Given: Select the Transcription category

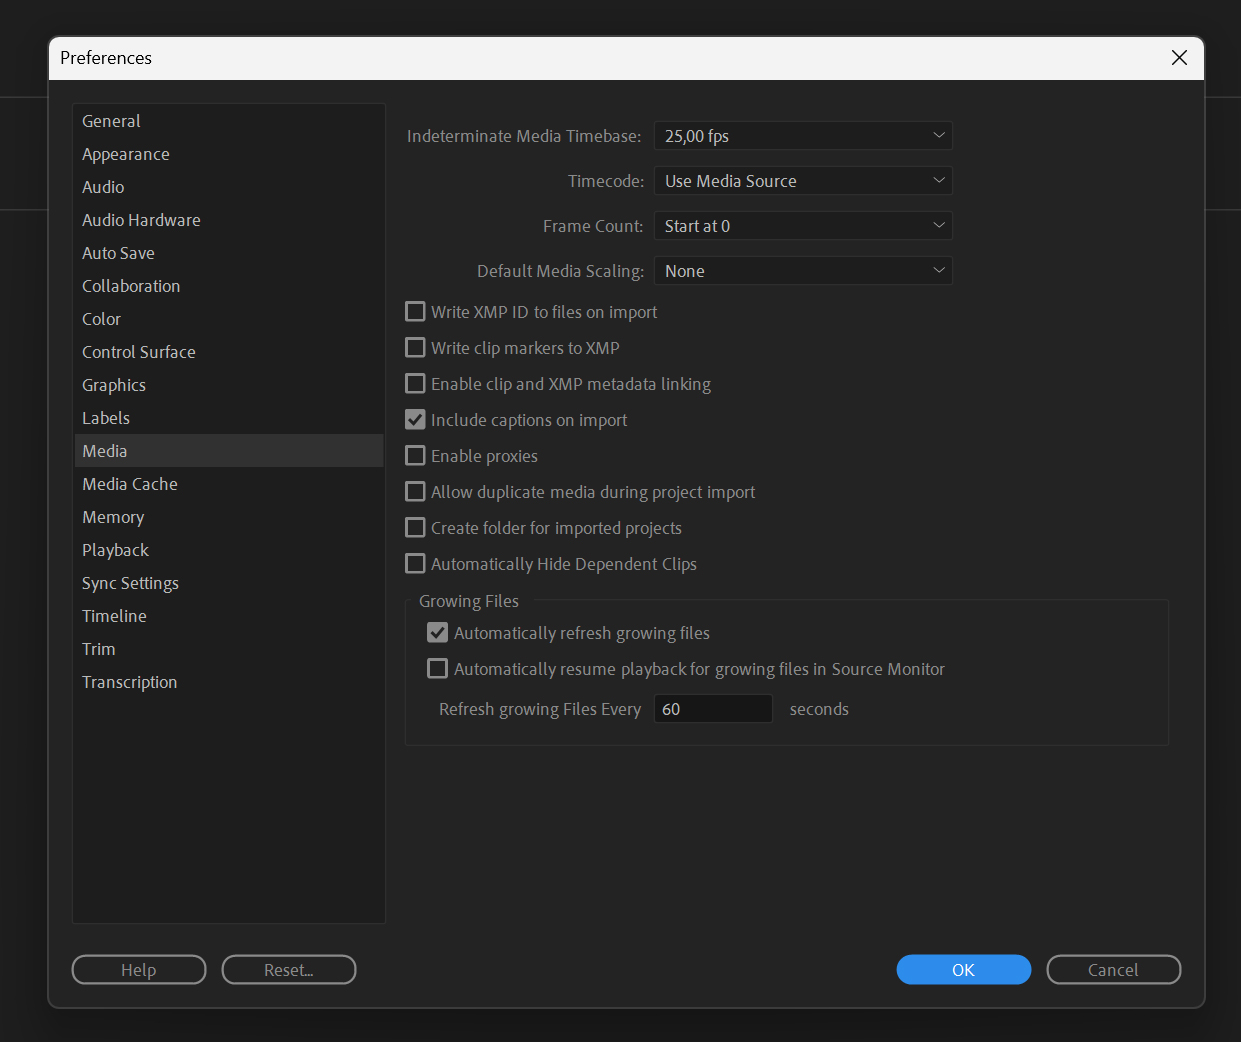Looking at the screenshot, I should click(130, 681).
